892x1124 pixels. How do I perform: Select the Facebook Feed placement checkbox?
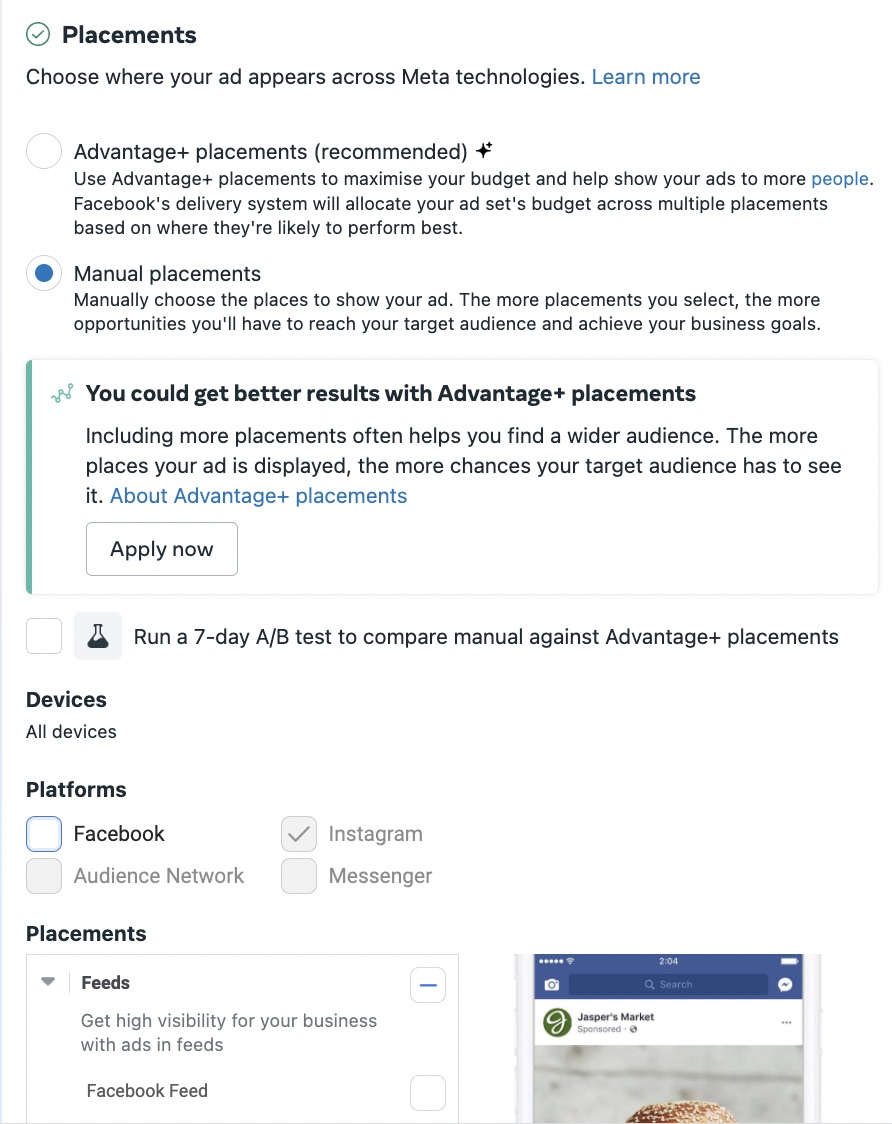(x=428, y=1092)
